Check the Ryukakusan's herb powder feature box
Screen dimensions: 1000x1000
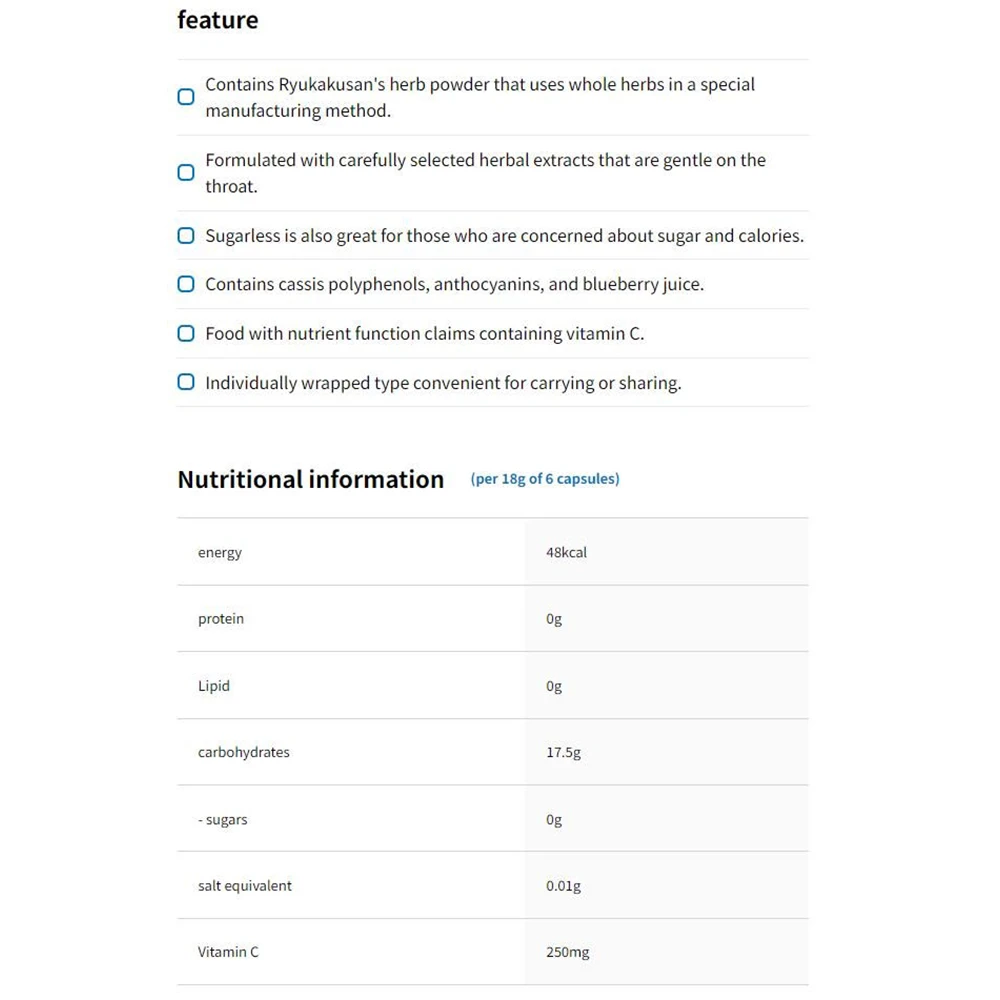186,97
